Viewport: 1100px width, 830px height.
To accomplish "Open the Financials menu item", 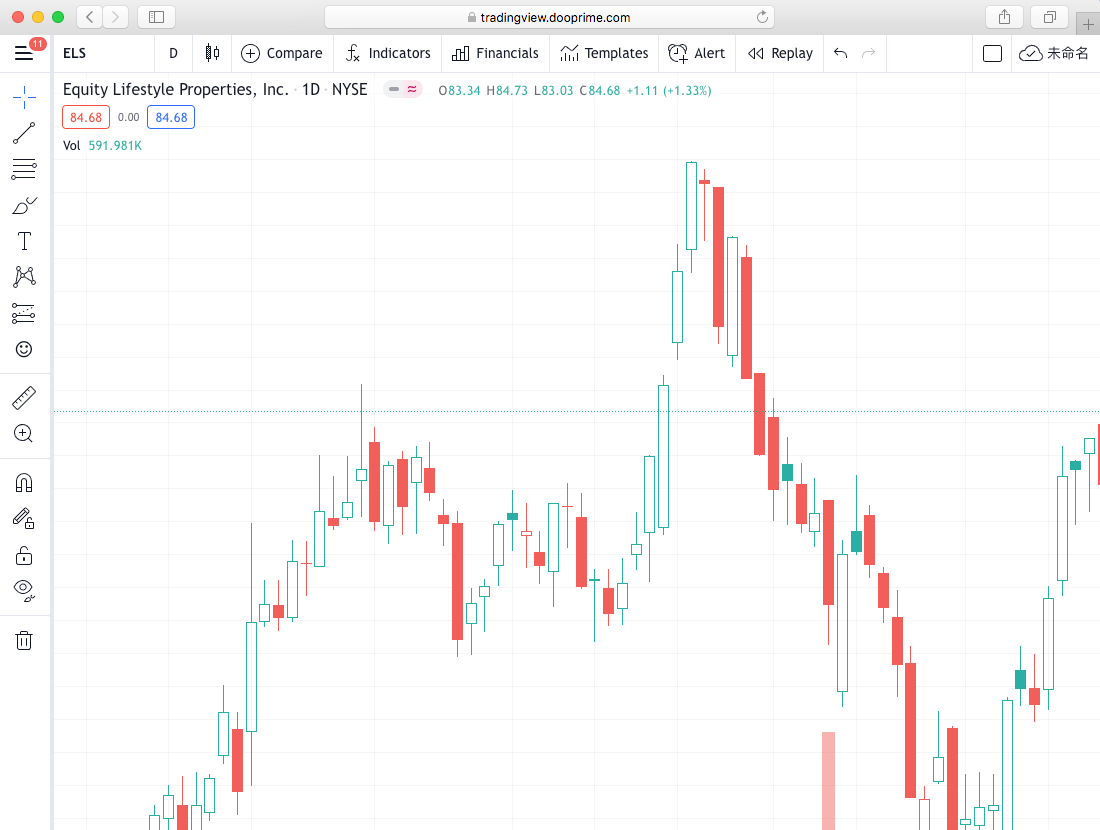I will click(495, 53).
